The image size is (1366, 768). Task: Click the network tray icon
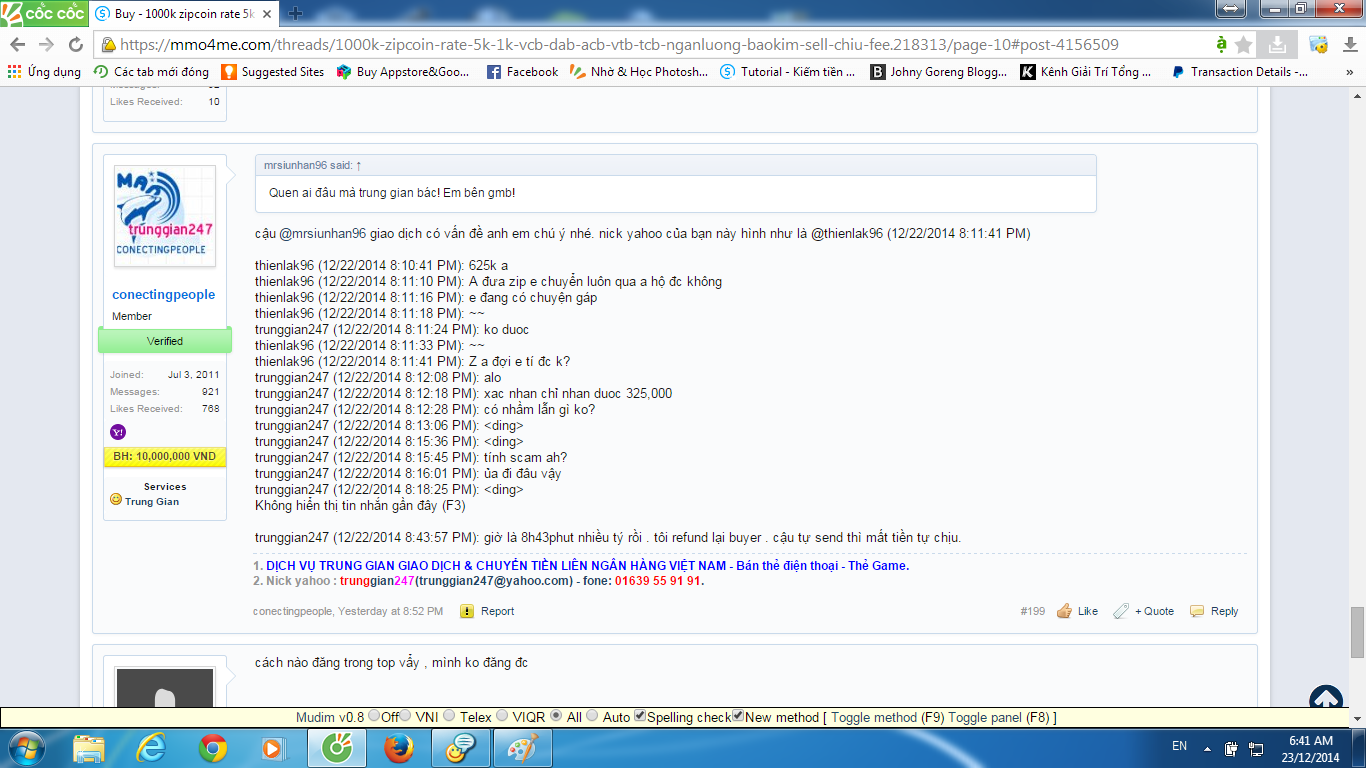(x=1255, y=748)
